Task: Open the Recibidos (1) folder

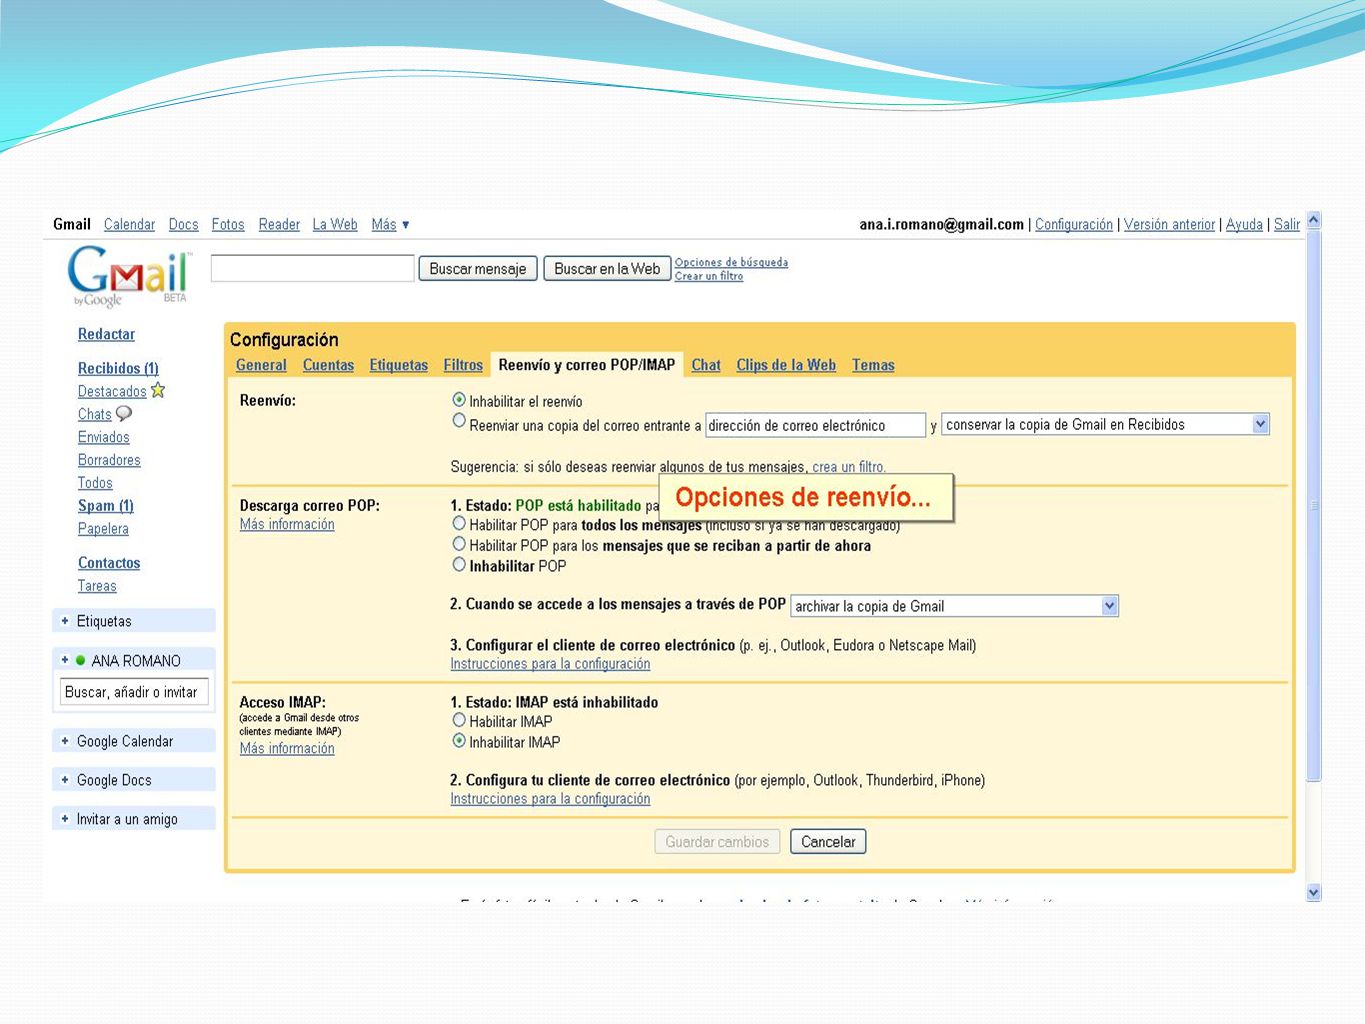Action: click(118, 368)
